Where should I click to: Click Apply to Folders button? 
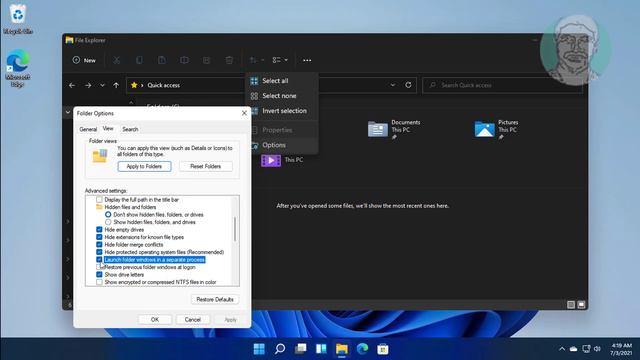(x=144, y=167)
